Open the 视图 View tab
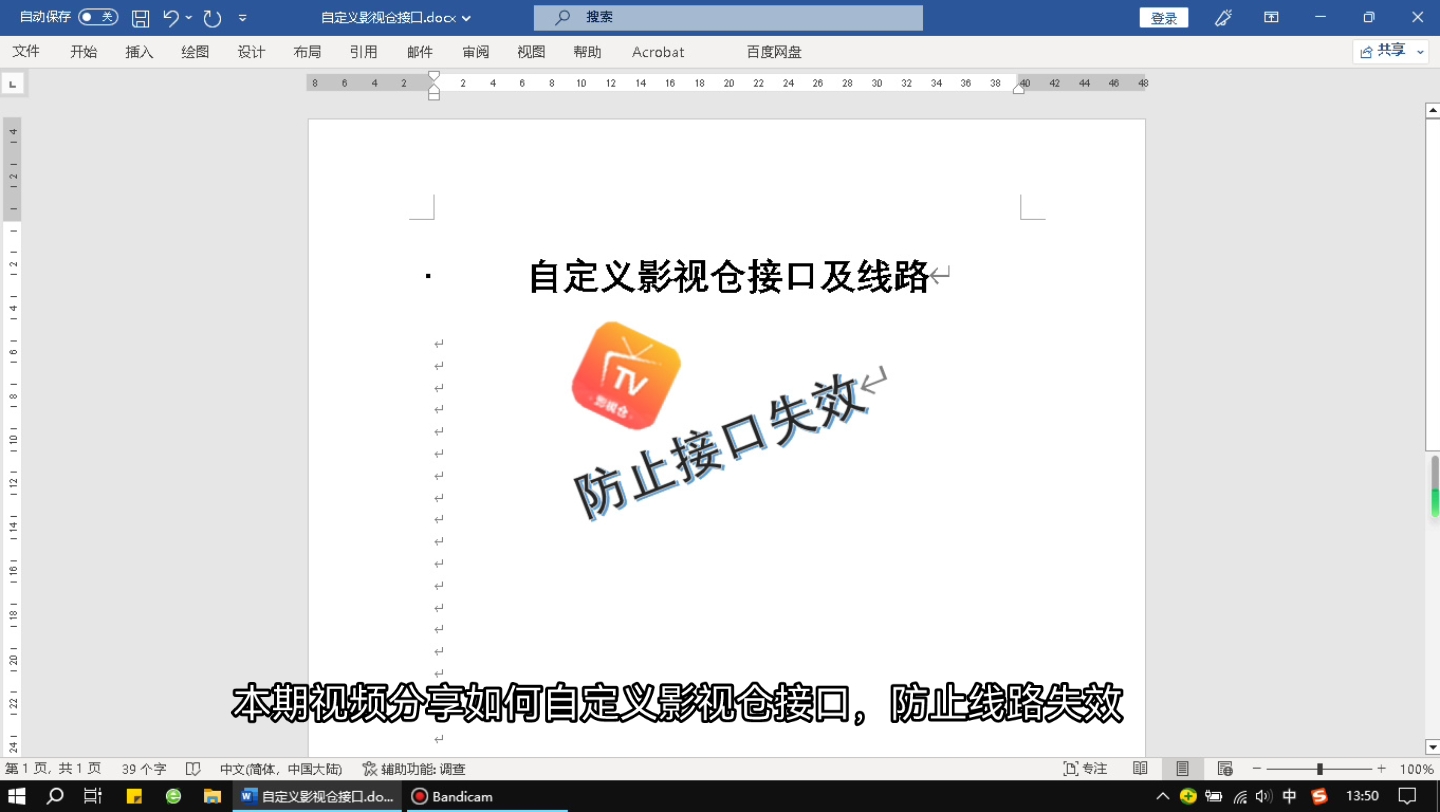Viewport: 1440px width, 812px height. click(531, 52)
